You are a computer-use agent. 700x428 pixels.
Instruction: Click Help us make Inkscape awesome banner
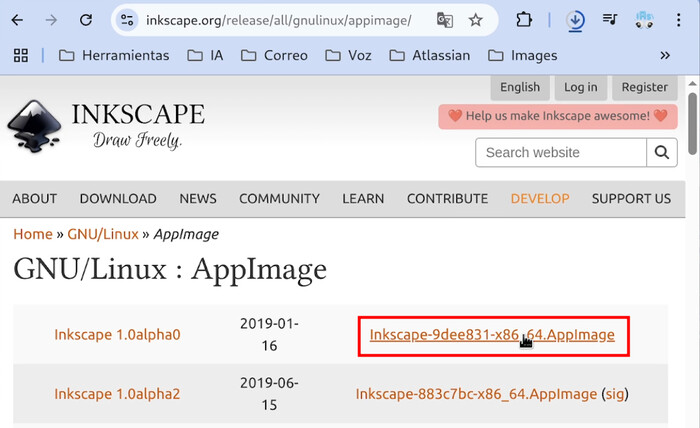pyautogui.click(x=558, y=116)
